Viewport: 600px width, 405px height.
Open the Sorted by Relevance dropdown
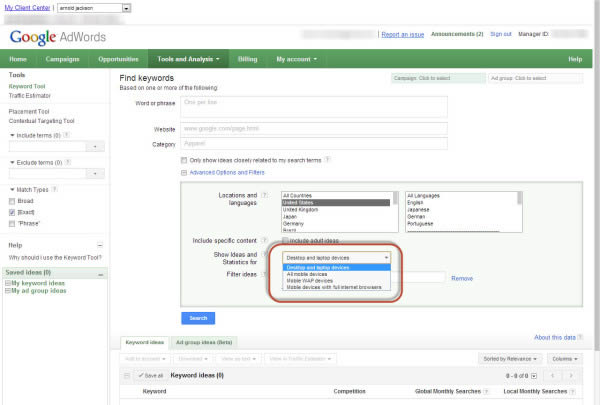(510, 358)
